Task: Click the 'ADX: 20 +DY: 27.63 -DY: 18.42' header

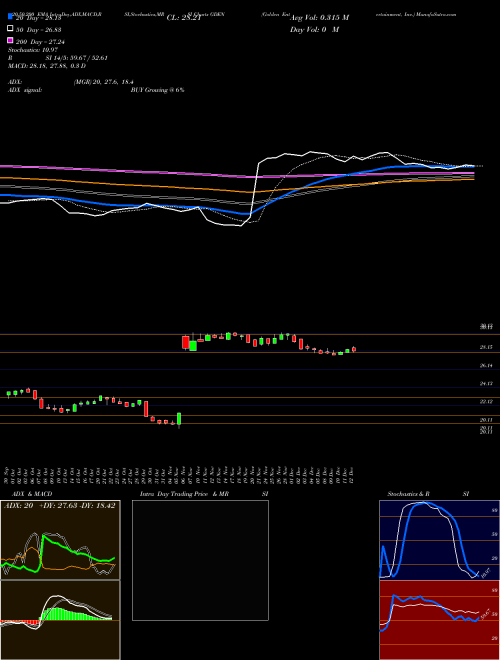Action: (60, 505)
